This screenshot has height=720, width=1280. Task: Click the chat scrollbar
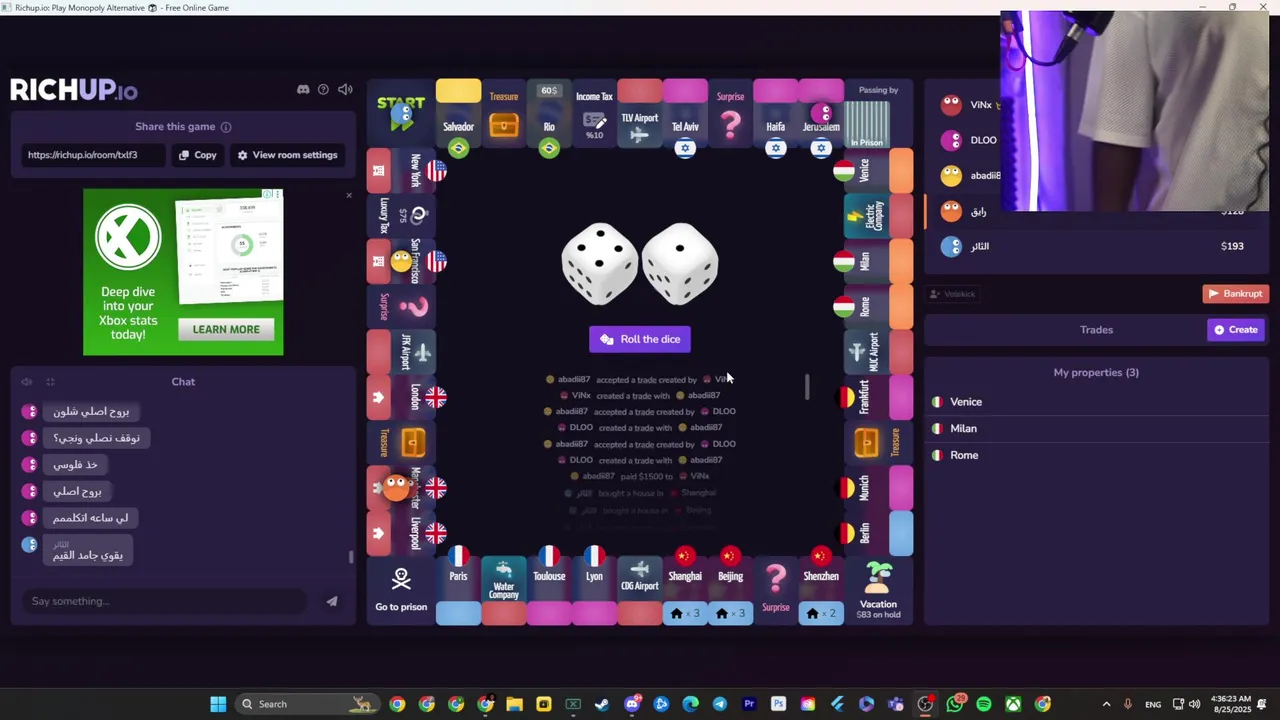tap(351, 557)
